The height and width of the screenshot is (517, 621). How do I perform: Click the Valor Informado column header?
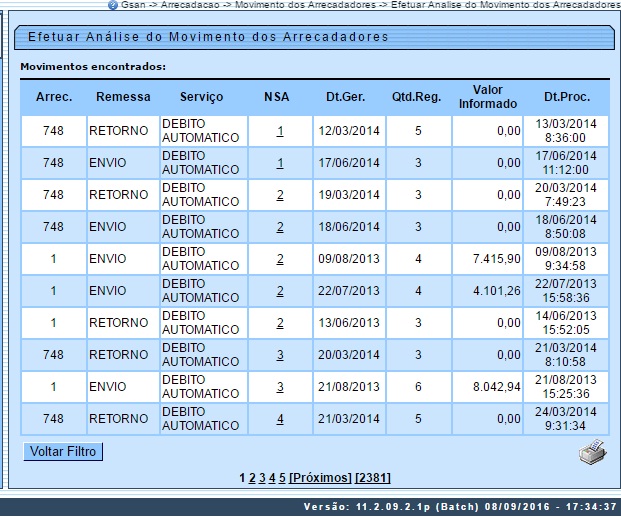(487, 97)
